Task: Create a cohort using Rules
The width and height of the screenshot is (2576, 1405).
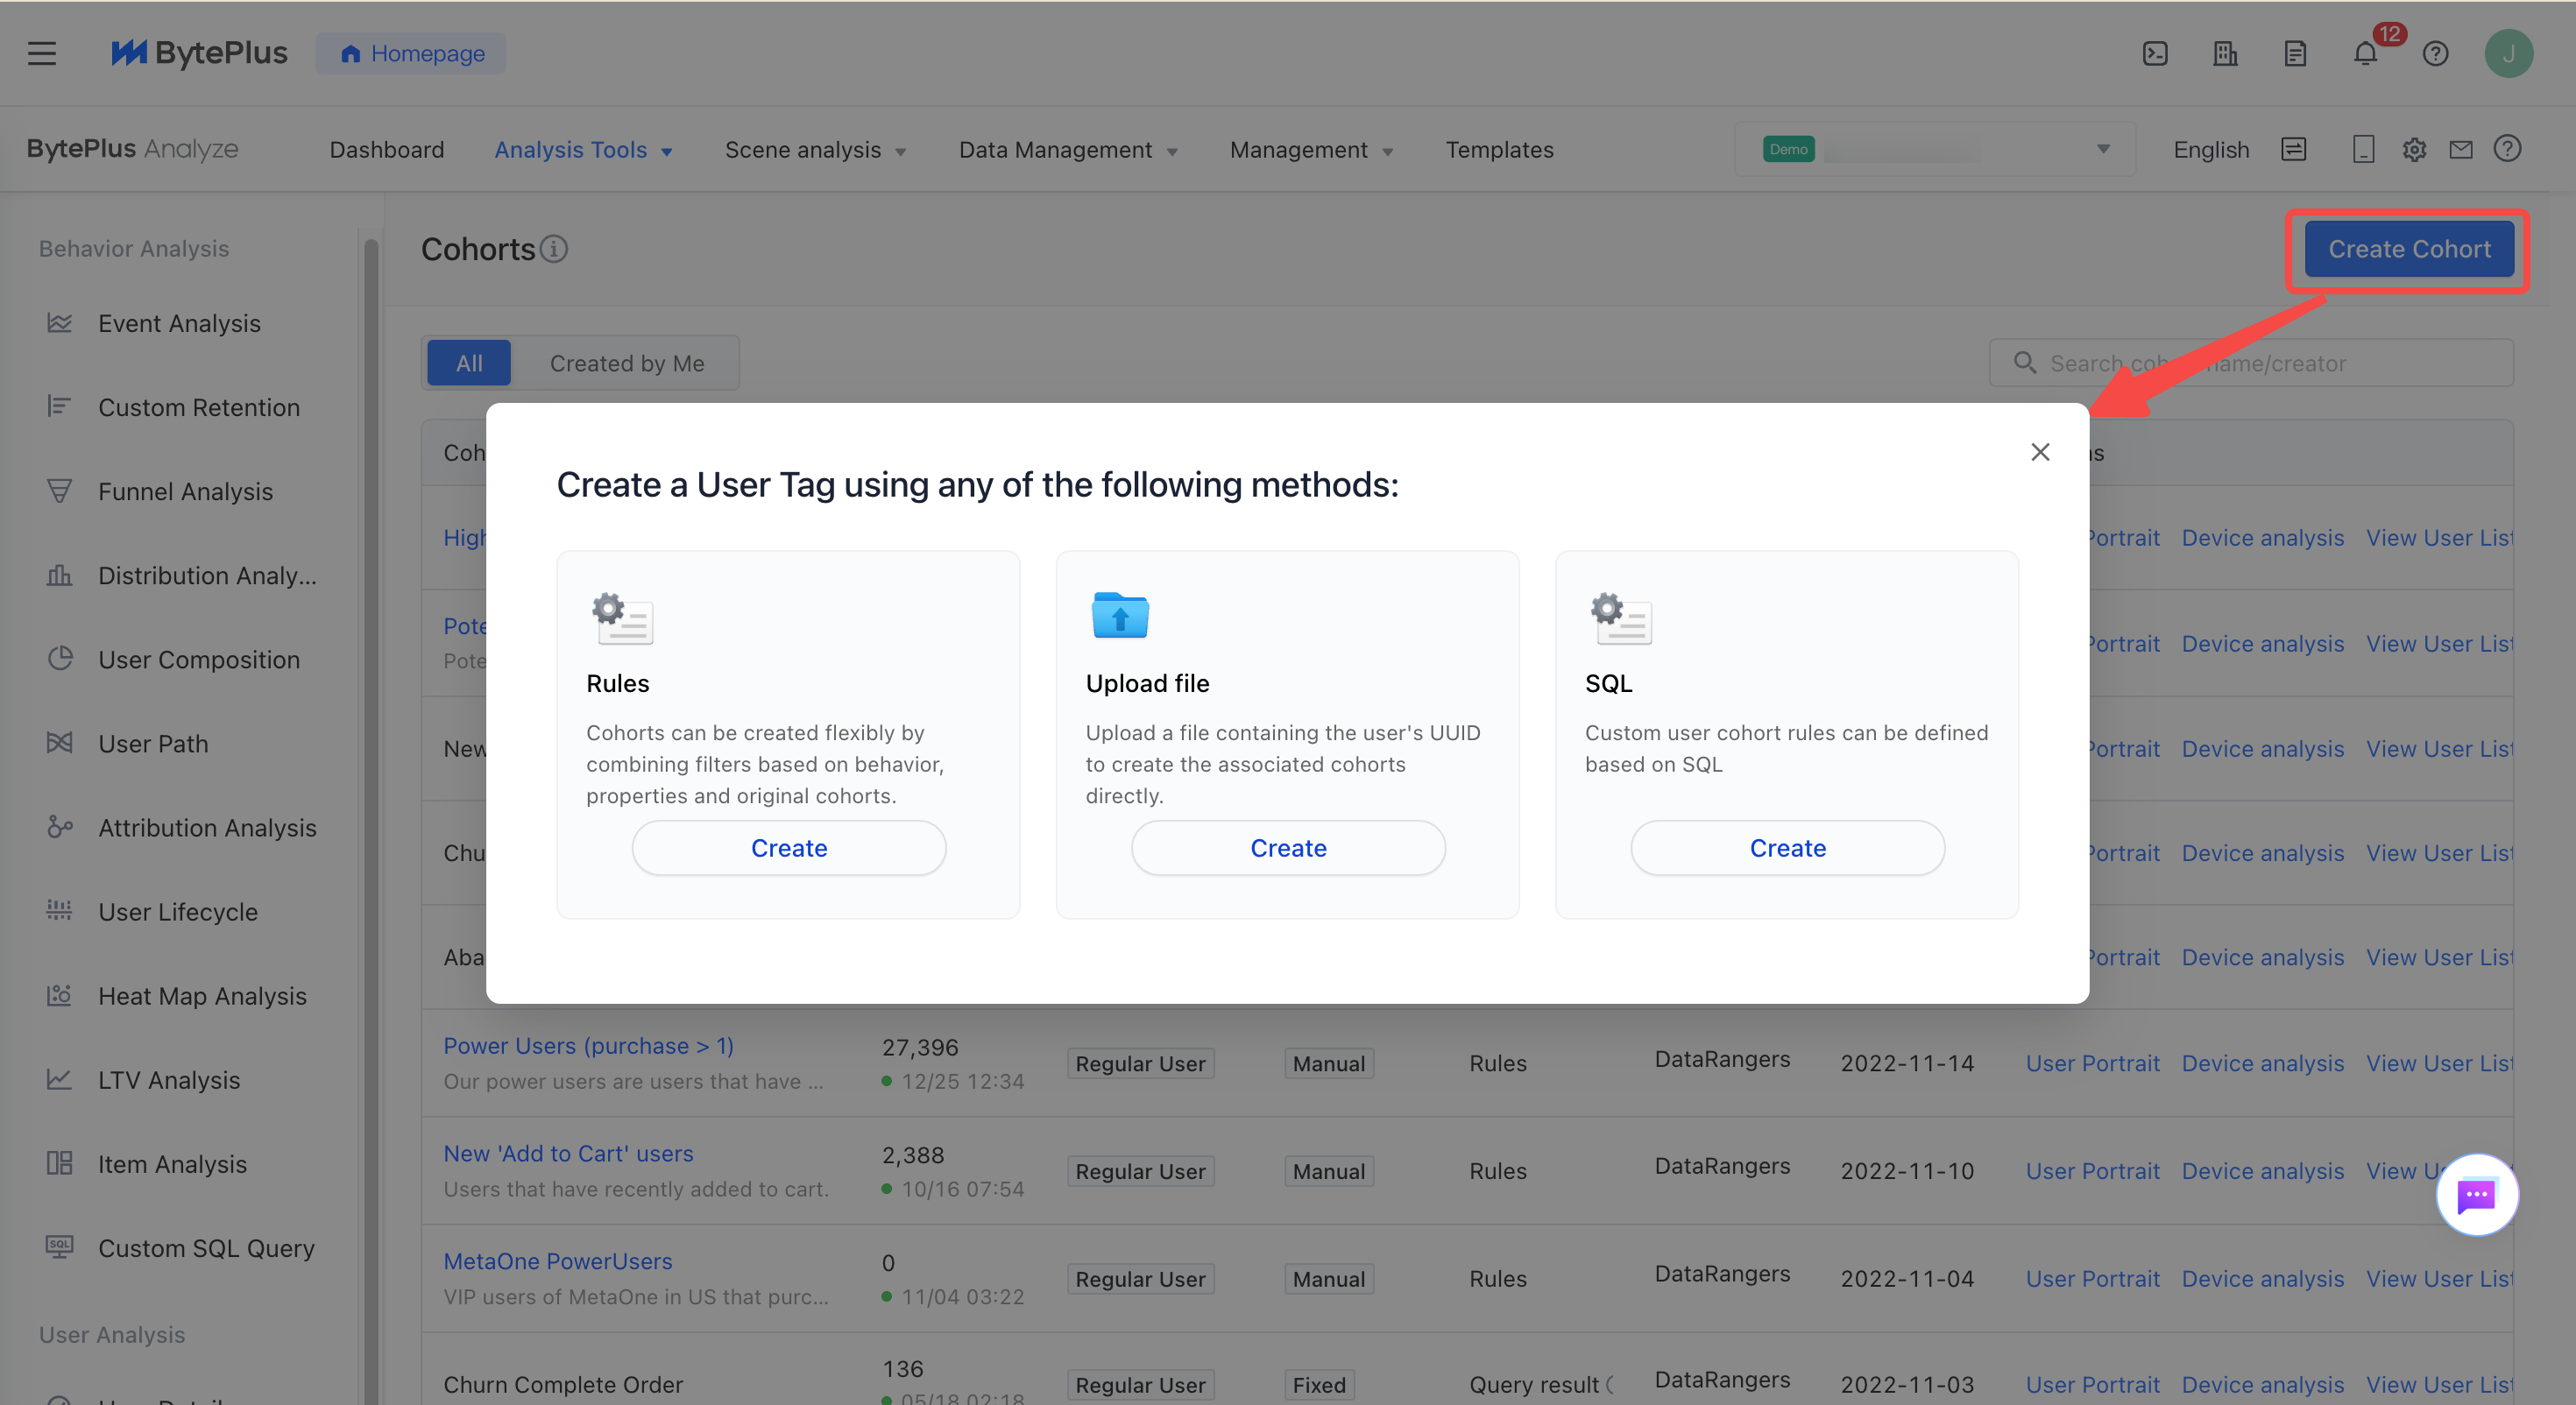Action: point(788,848)
